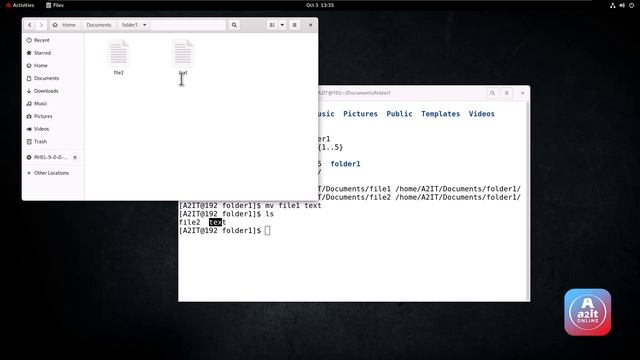The image size is (640, 360).
Task: Click 'Pictures' in terminal output
Action: [x=360, y=114]
